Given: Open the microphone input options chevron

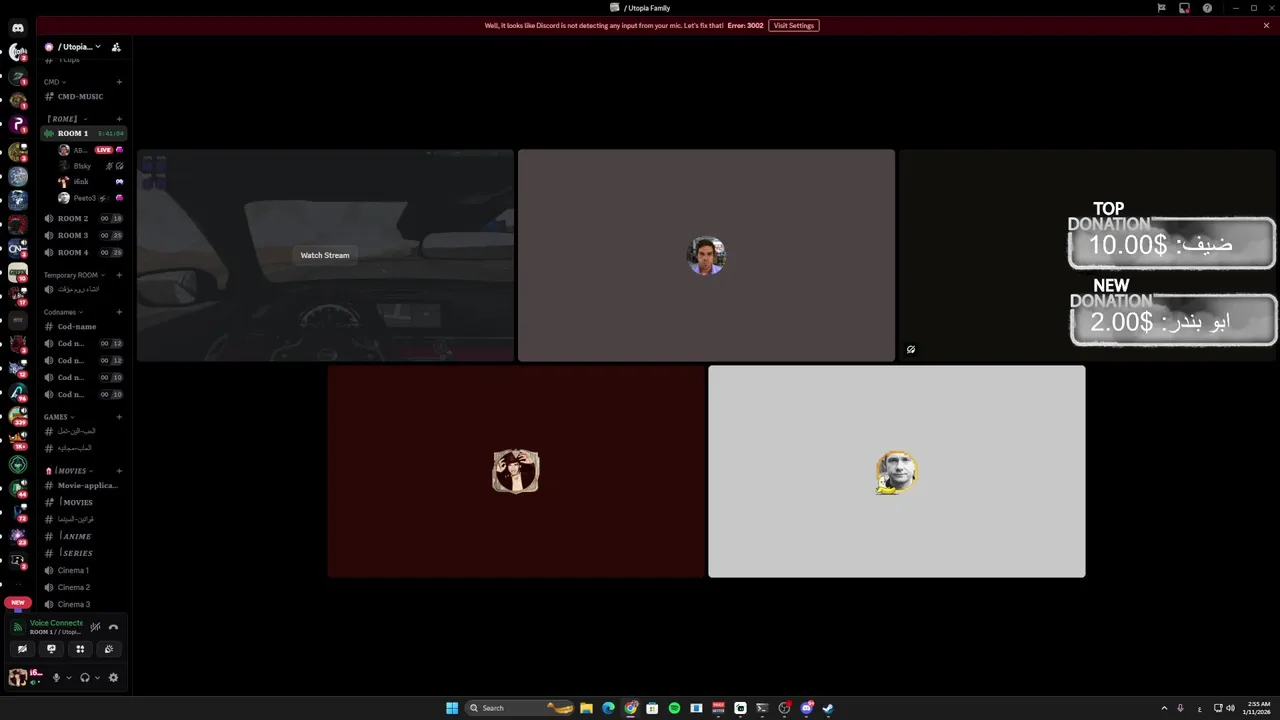Looking at the screenshot, I should [x=68, y=678].
